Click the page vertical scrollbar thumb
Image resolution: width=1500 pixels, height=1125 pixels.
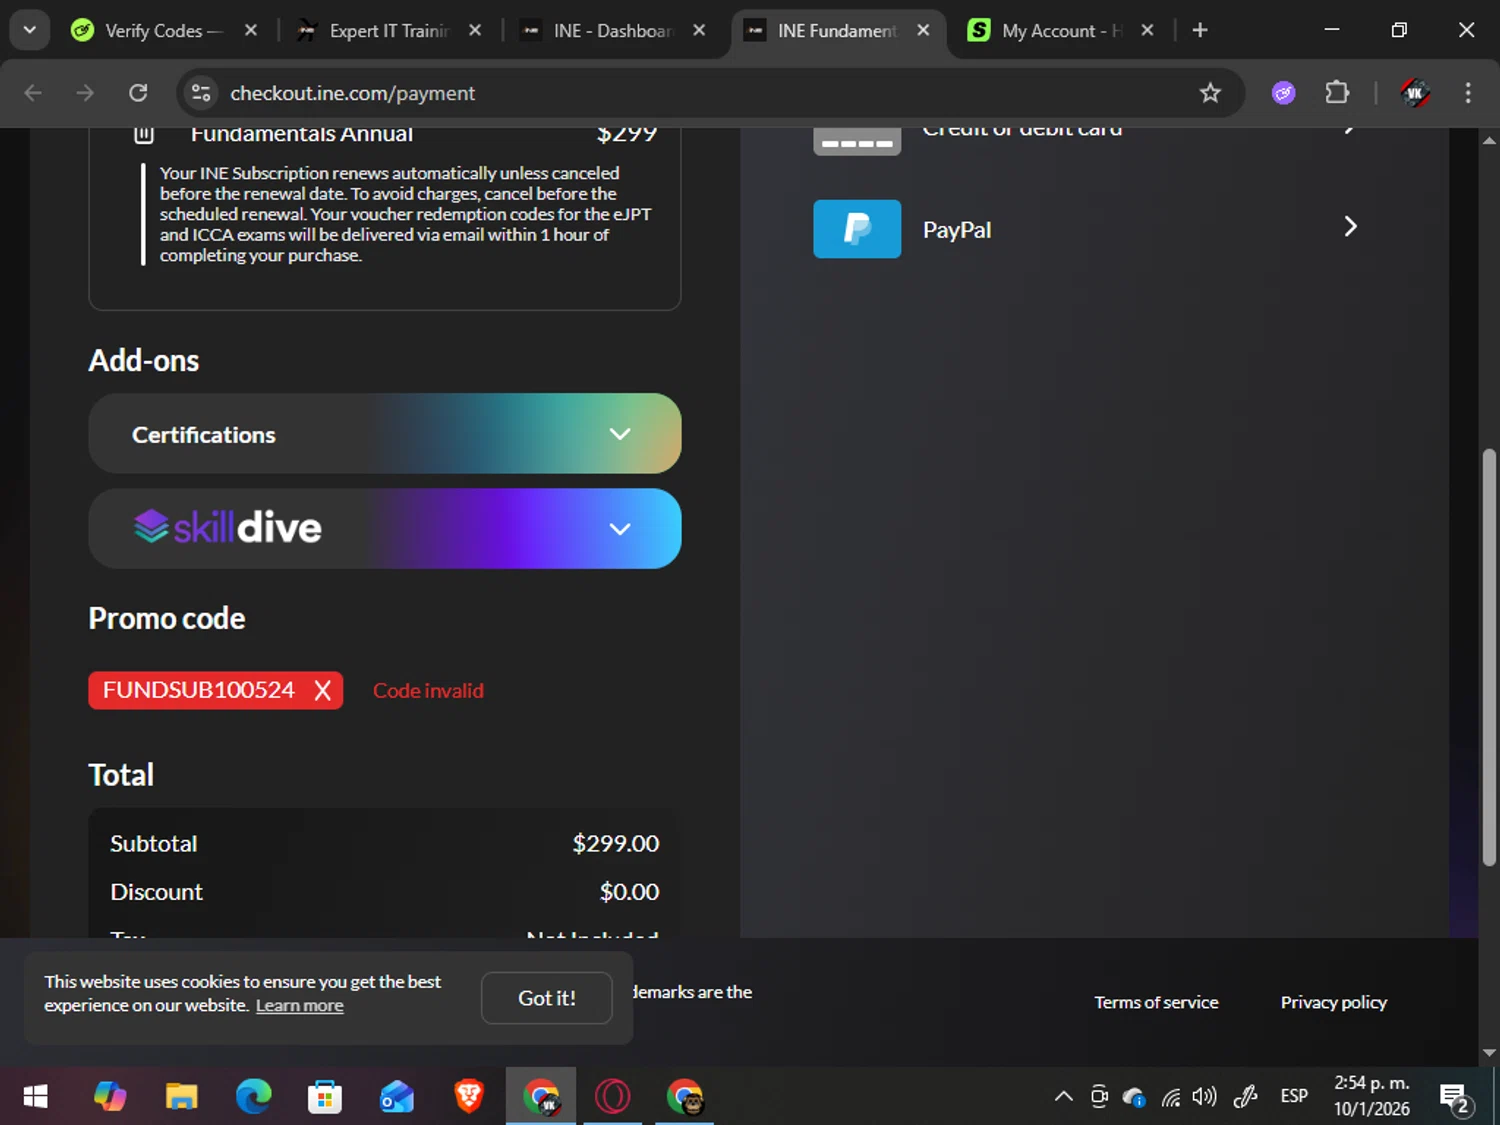pos(1490,657)
